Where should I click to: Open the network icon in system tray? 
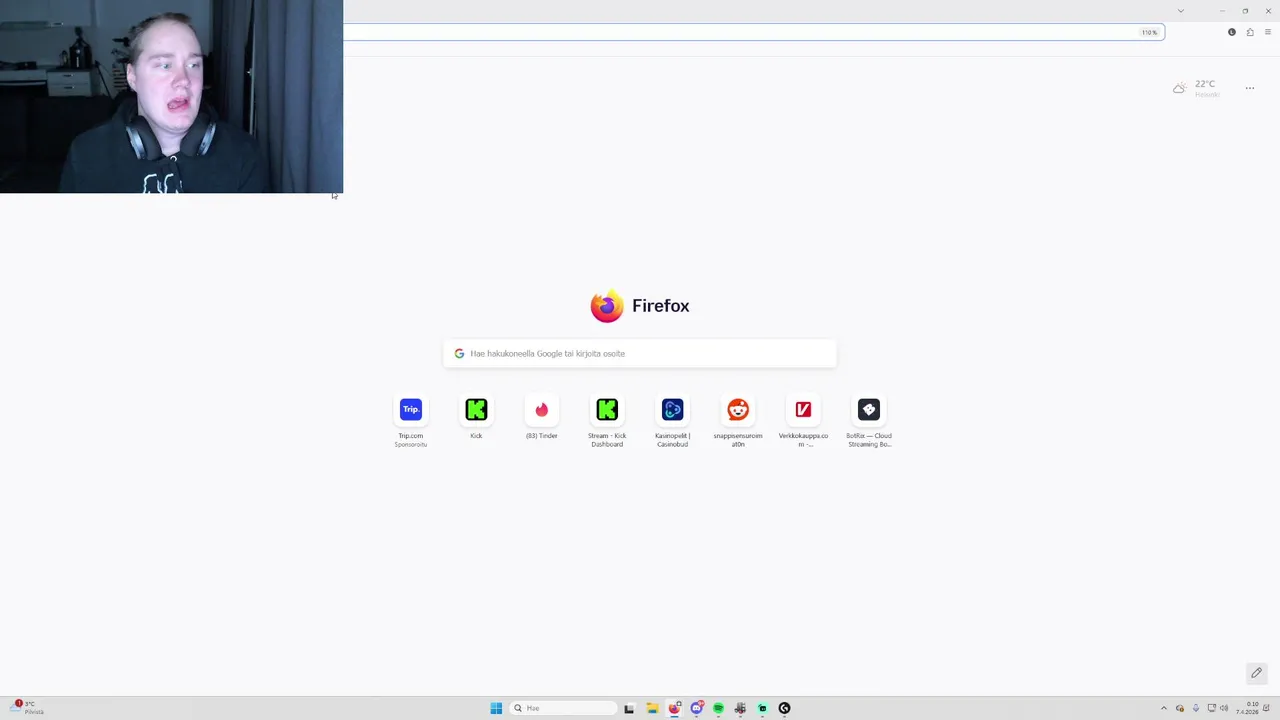[x=1212, y=708]
